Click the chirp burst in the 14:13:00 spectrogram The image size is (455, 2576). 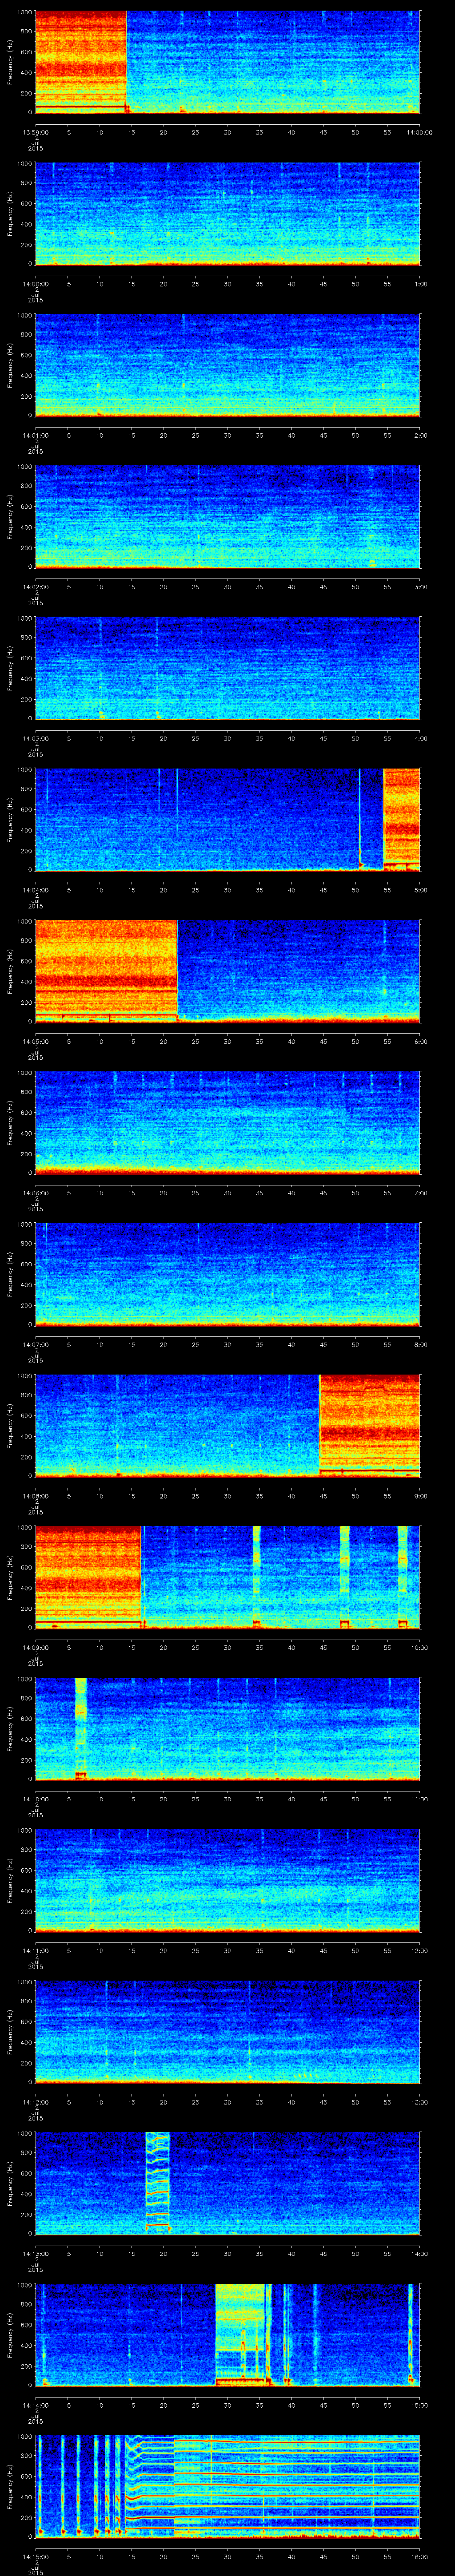(158, 2182)
